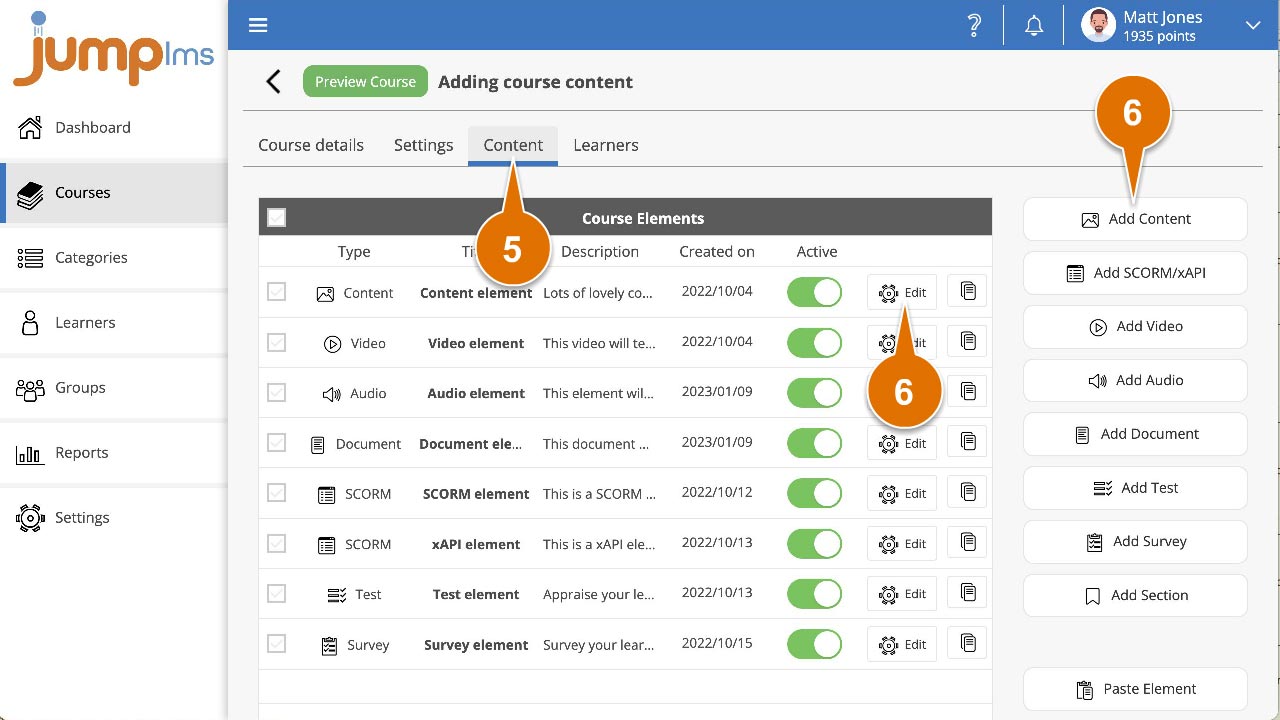Edit the Survey element row
Image resolution: width=1280 pixels, height=720 pixels.
(902, 644)
